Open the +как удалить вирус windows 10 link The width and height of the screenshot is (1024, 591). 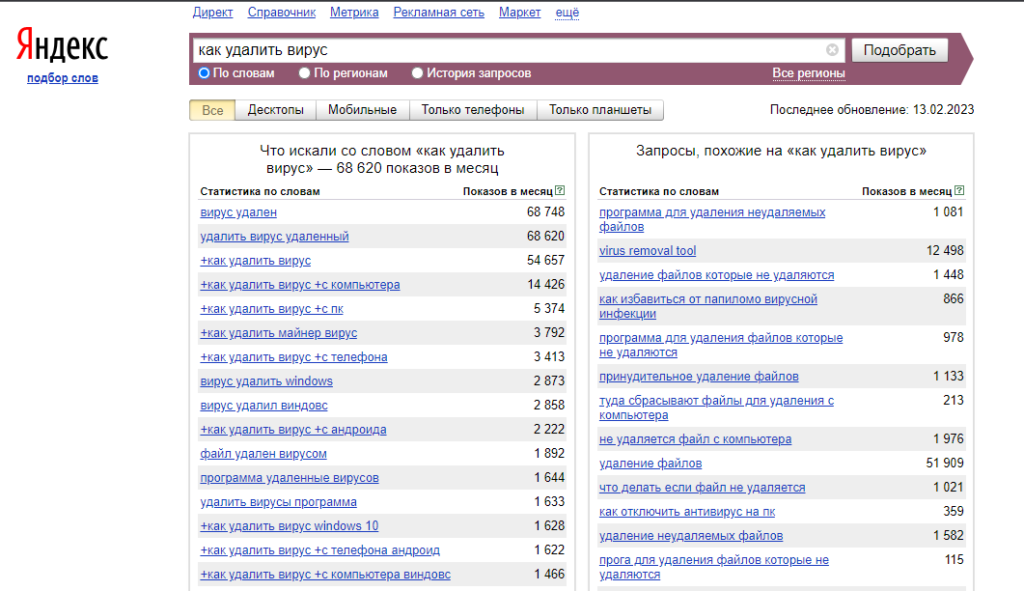coord(289,526)
